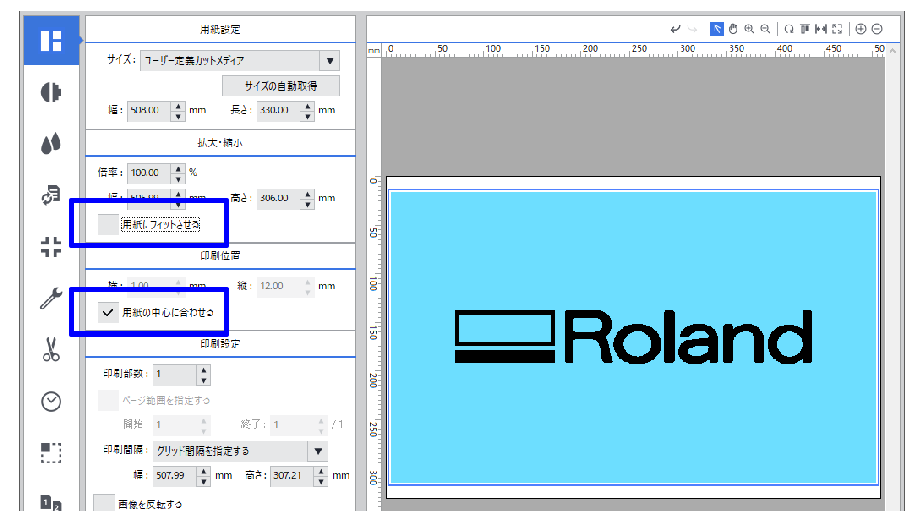Click the align to top icon
Screen dimensions: 924x522
click(x=805, y=29)
